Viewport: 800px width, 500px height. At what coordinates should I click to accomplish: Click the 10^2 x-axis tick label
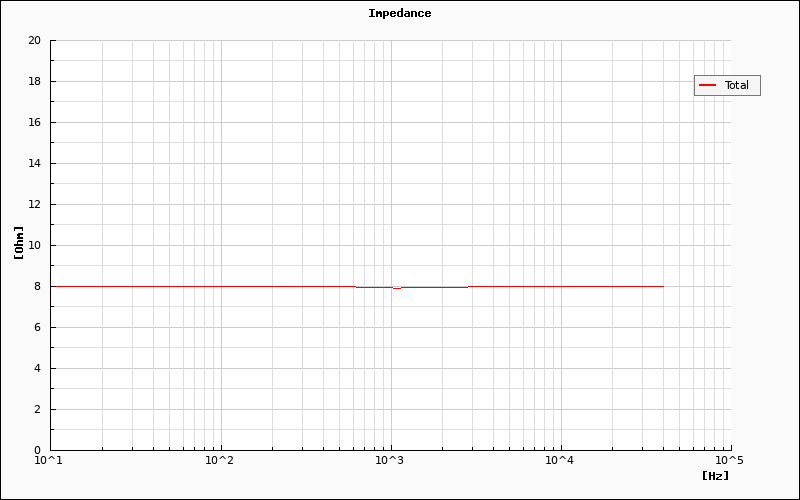(x=219, y=461)
